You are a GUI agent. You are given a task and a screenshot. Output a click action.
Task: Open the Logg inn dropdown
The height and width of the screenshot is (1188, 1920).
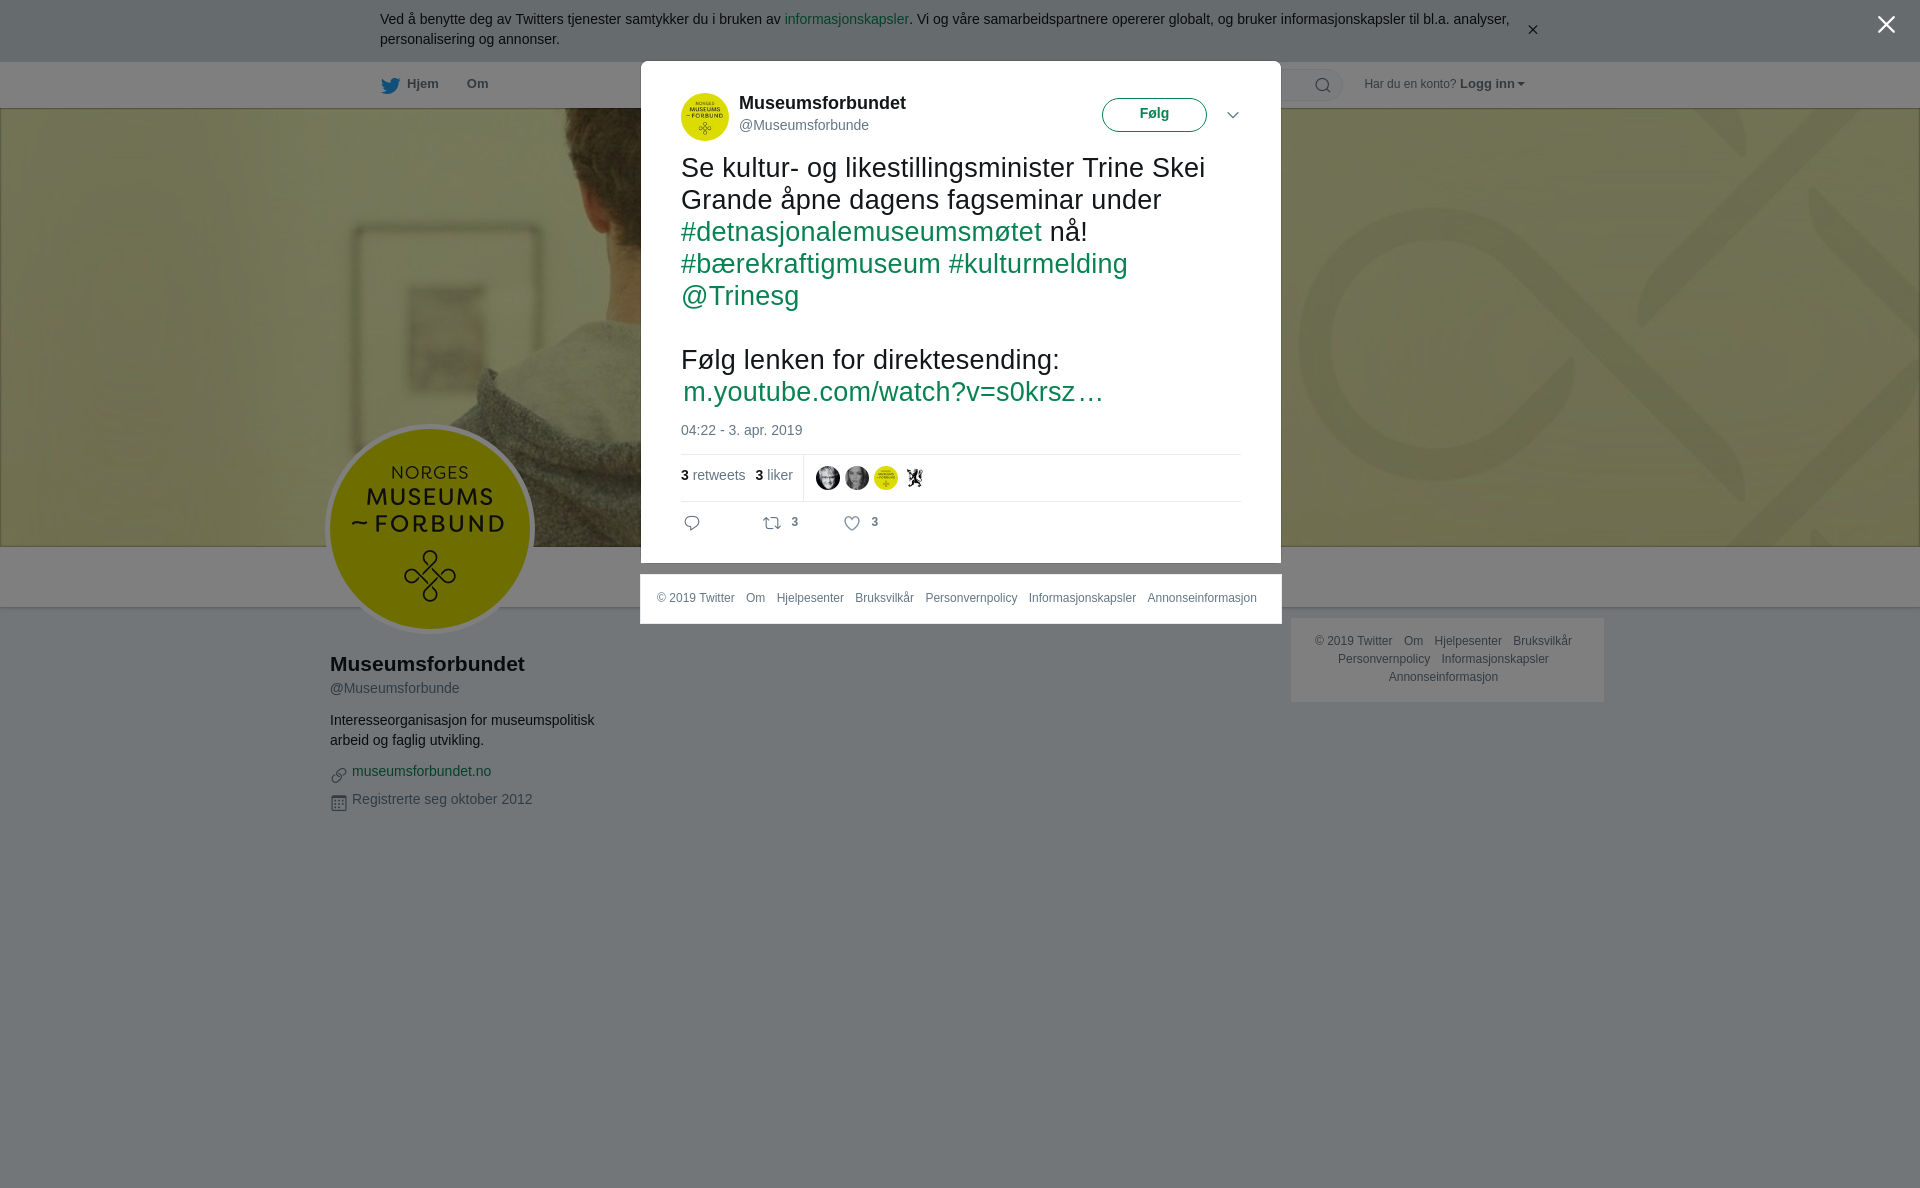(x=1492, y=84)
